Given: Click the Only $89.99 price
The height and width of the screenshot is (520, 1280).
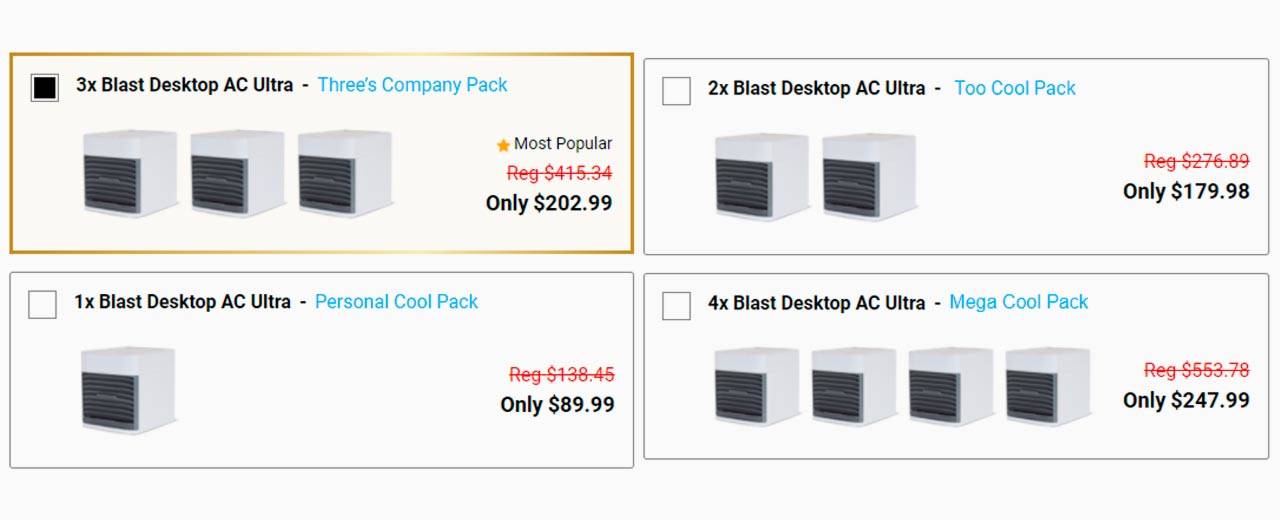Looking at the screenshot, I should [x=557, y=404].
